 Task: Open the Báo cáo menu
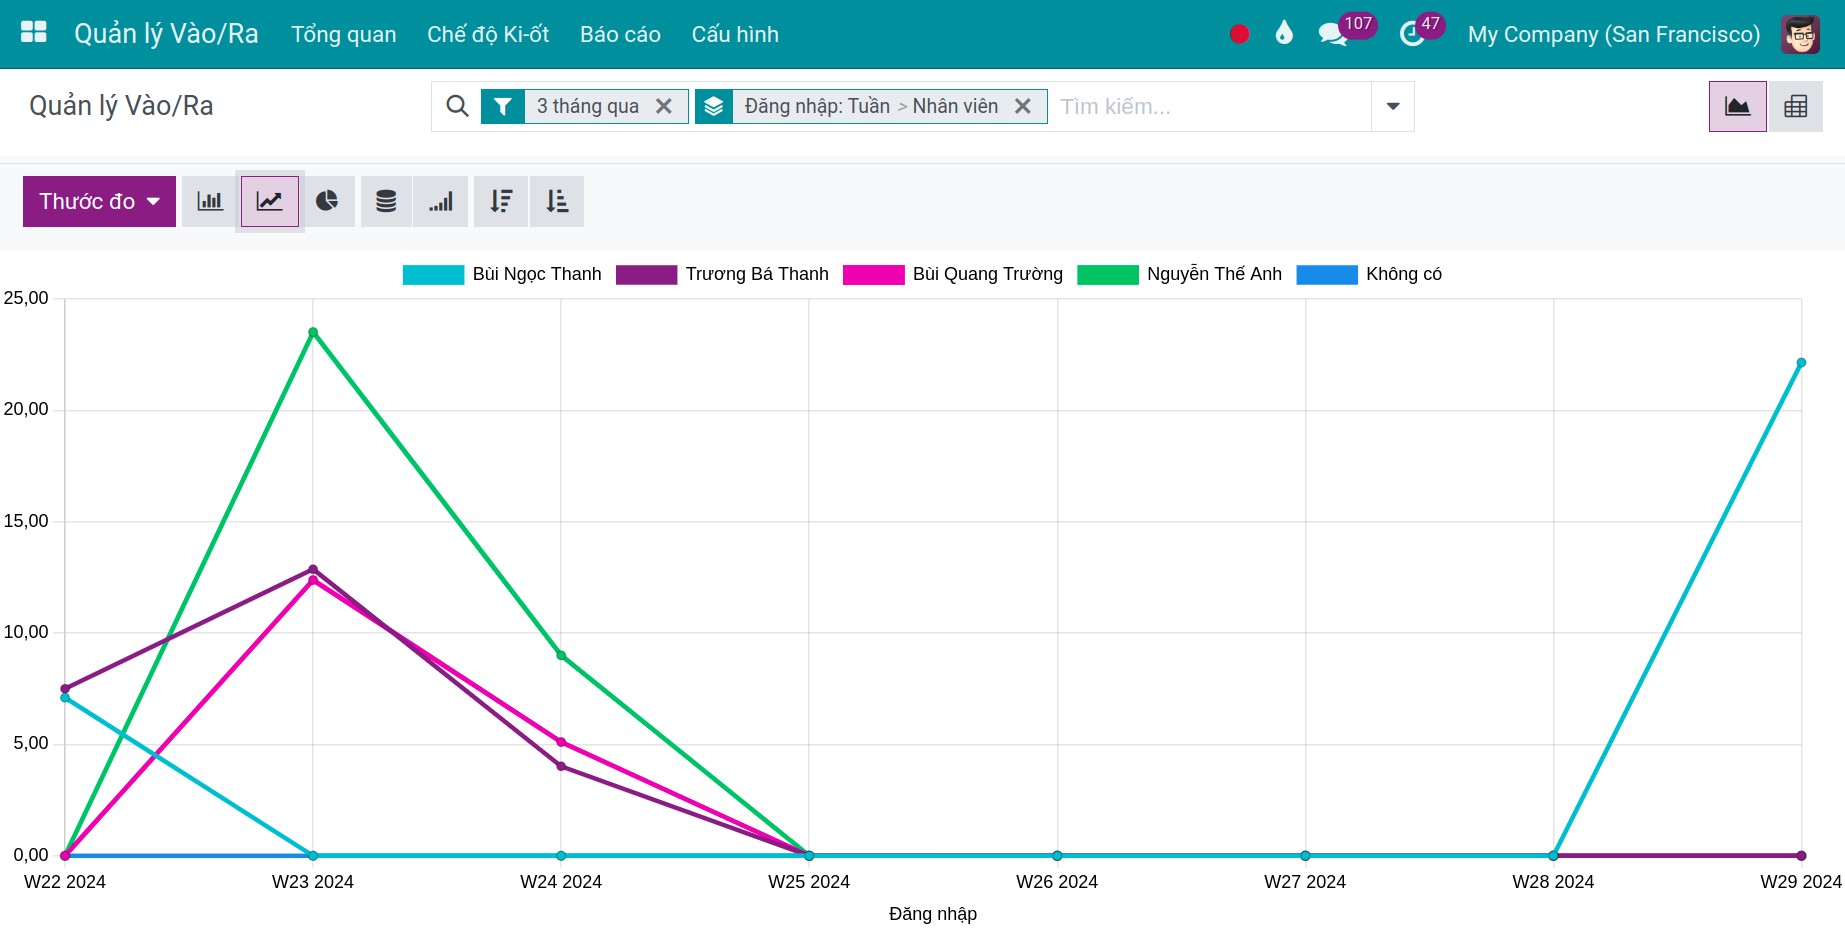point(620,34)
